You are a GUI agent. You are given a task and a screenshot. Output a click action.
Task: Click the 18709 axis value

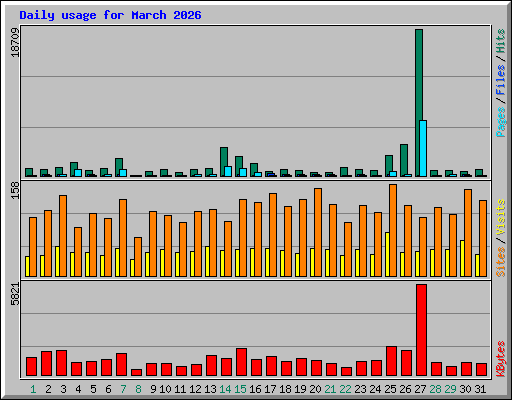pyautogui.click(x=15, y=42)
